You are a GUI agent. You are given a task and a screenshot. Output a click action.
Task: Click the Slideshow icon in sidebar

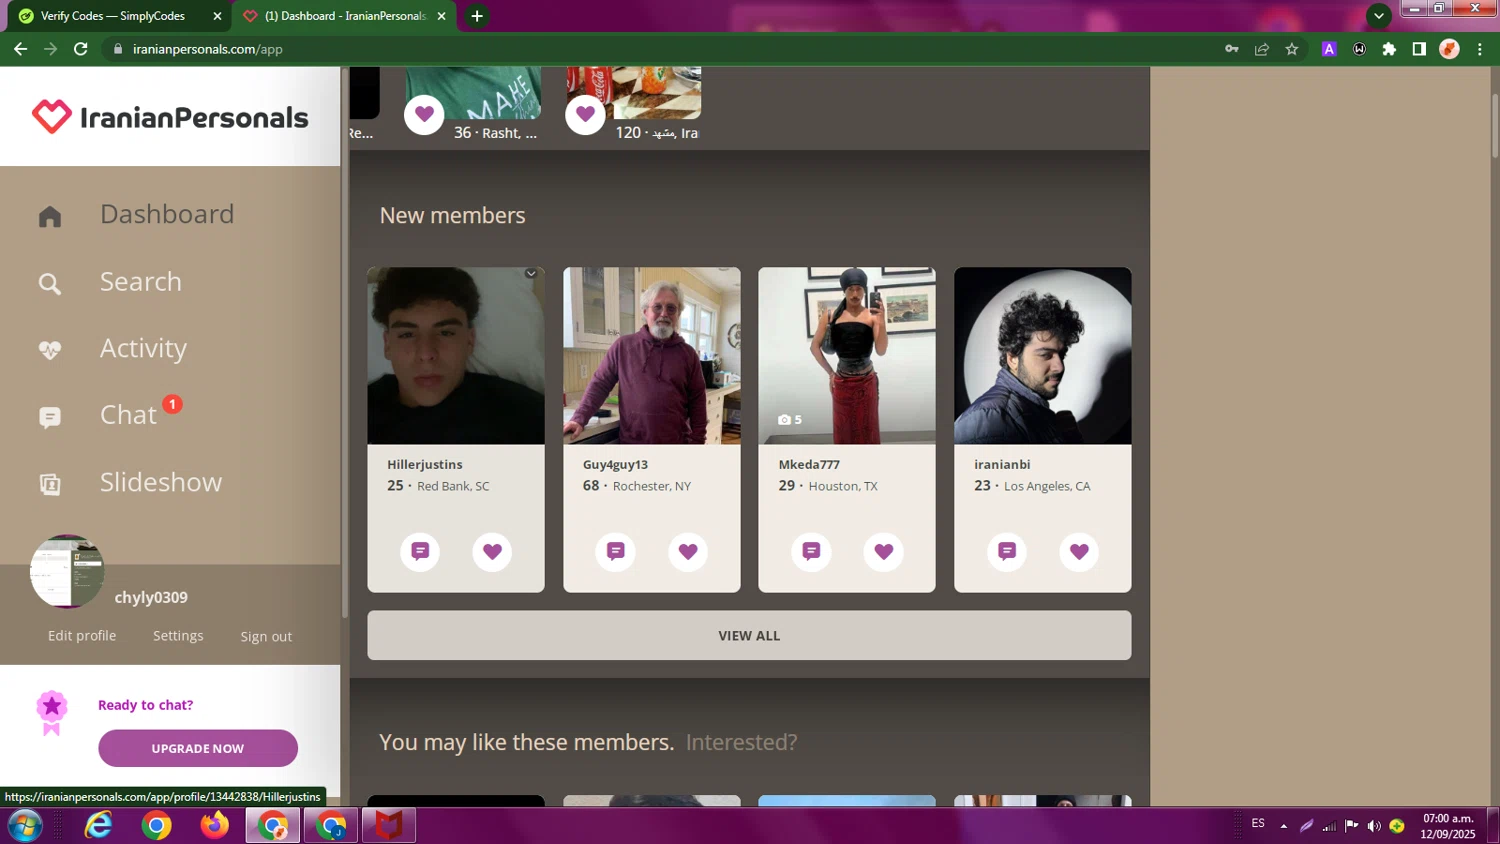[50, 484]
